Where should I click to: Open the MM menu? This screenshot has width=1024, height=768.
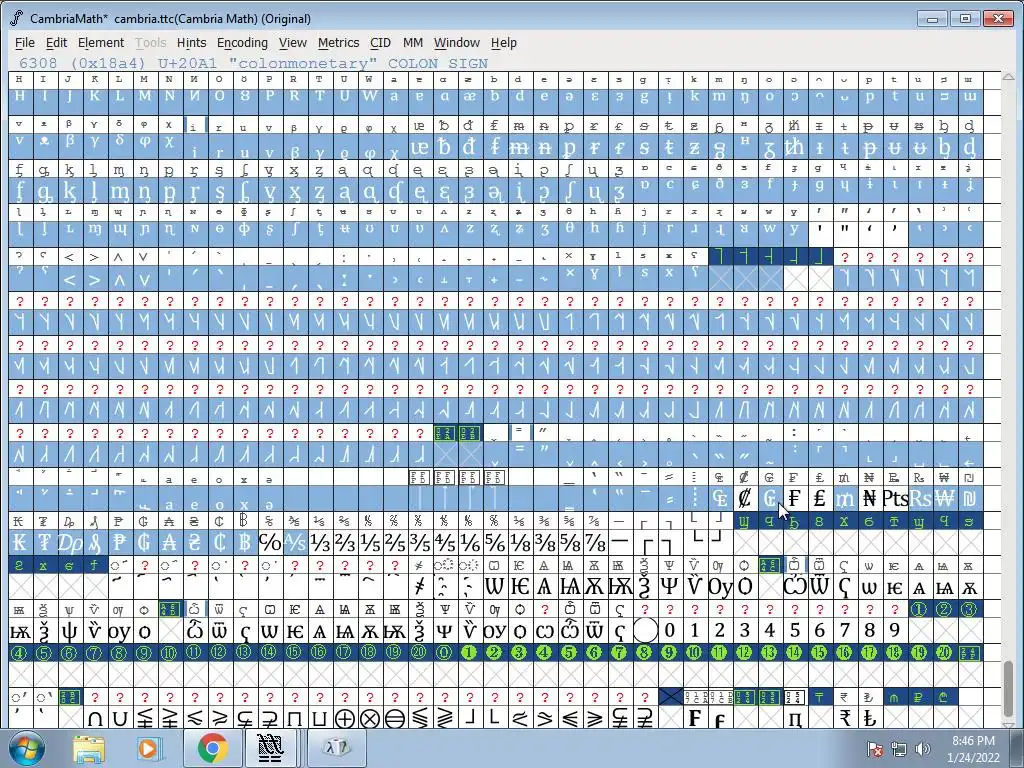point(413,42)
